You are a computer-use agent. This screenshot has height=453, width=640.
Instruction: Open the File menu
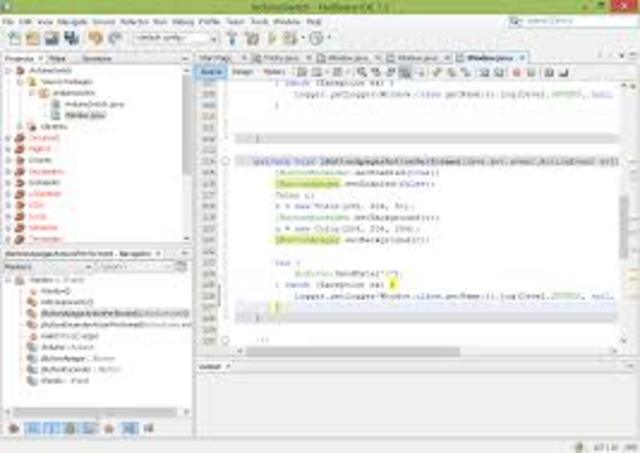[8, 21]
